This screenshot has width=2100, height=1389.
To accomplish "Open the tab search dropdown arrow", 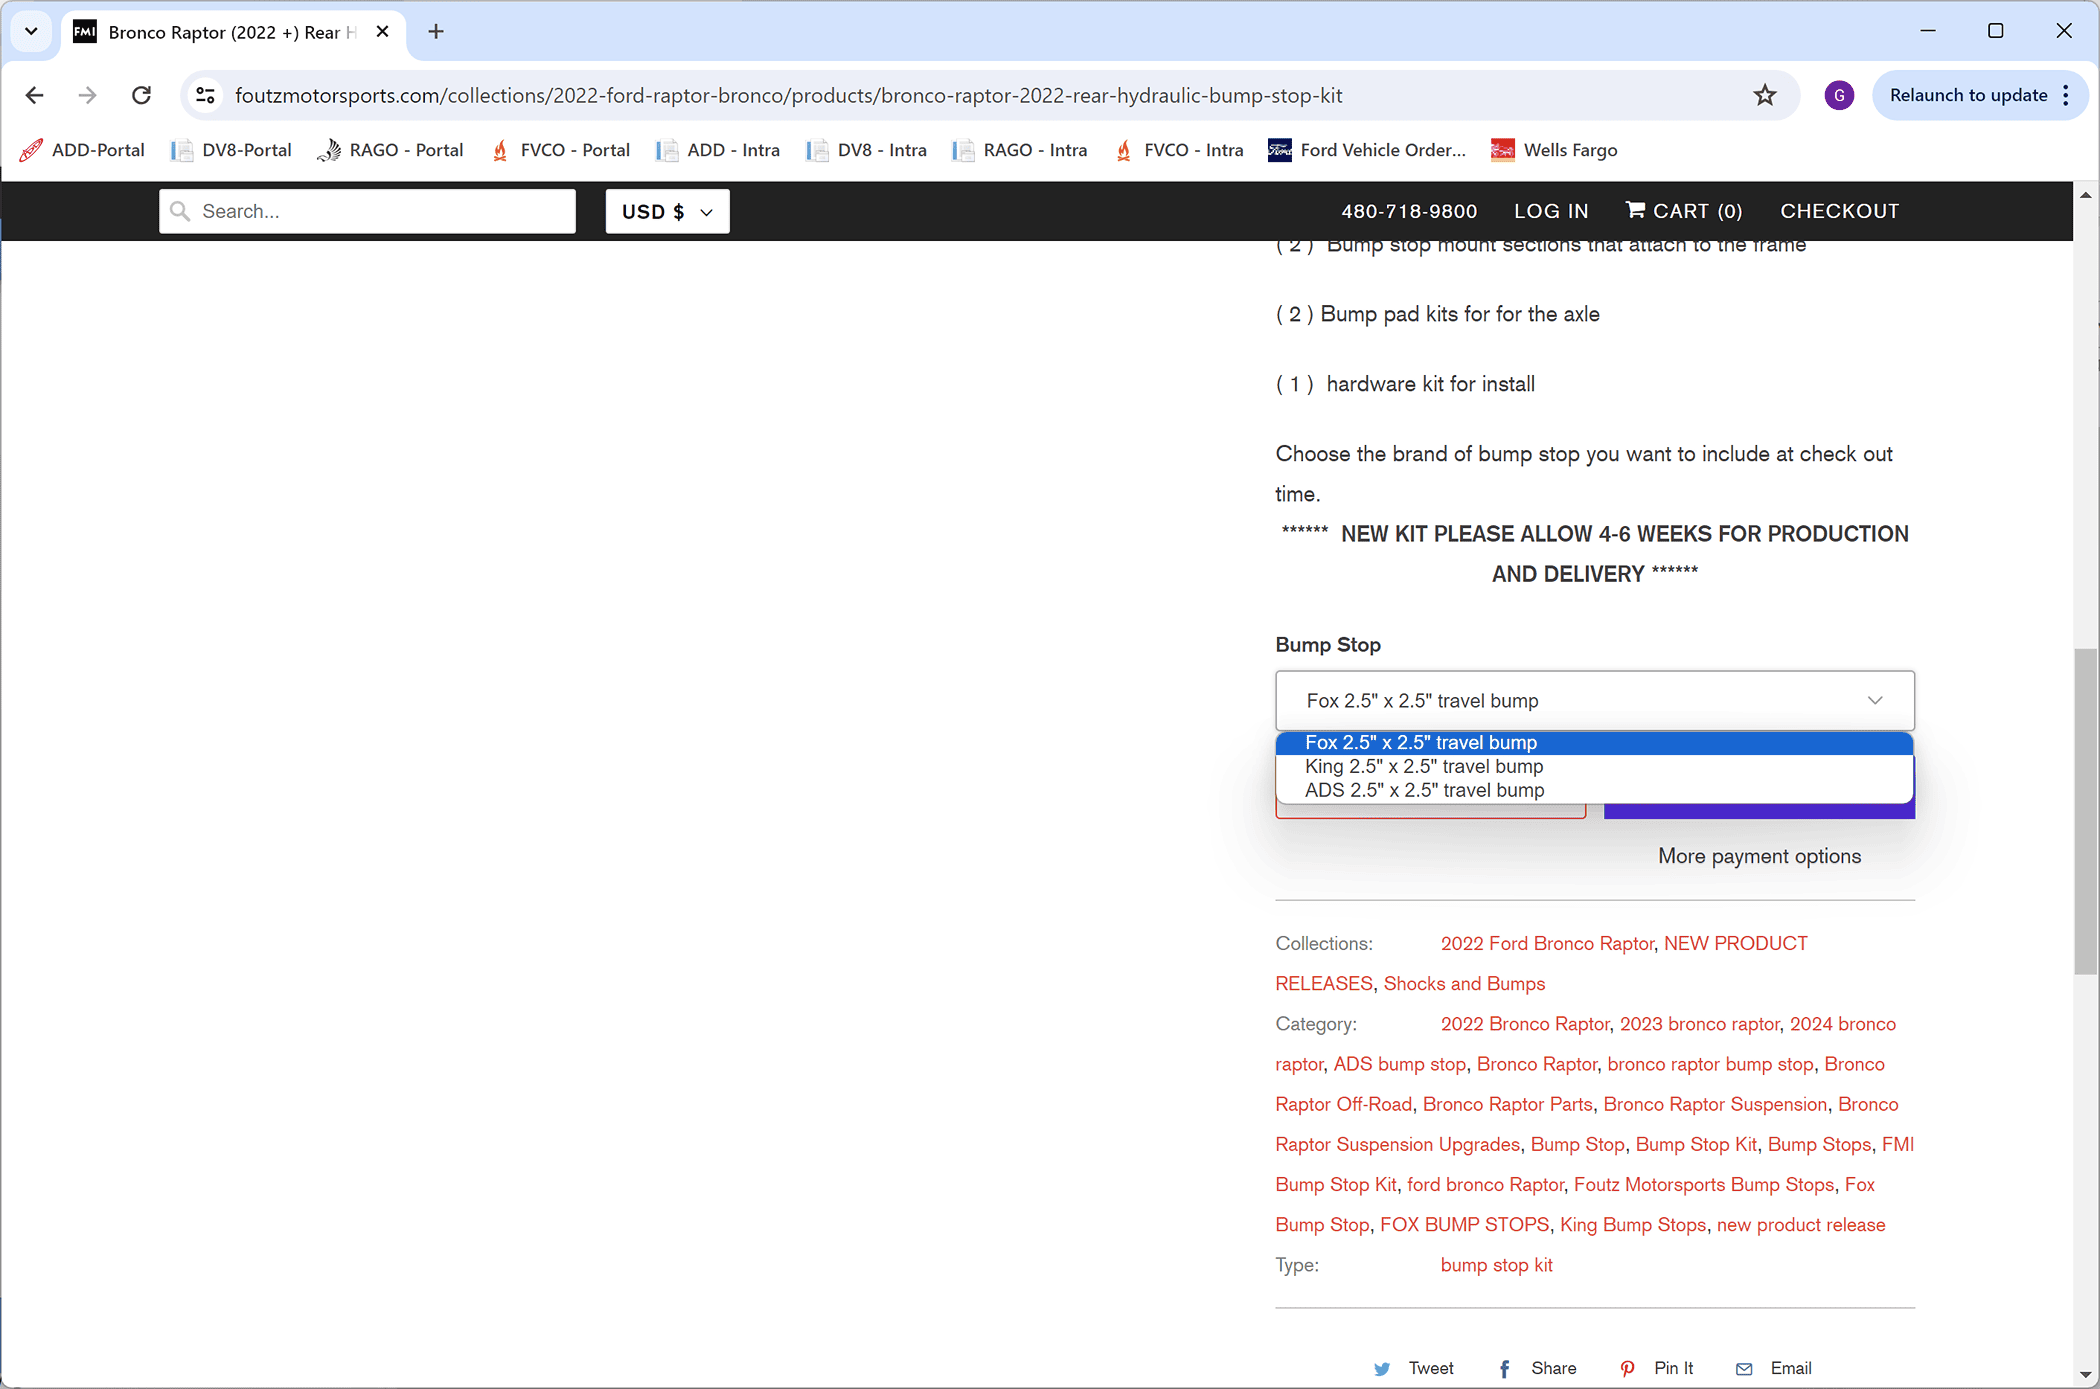I will click(x=31, y=31).
